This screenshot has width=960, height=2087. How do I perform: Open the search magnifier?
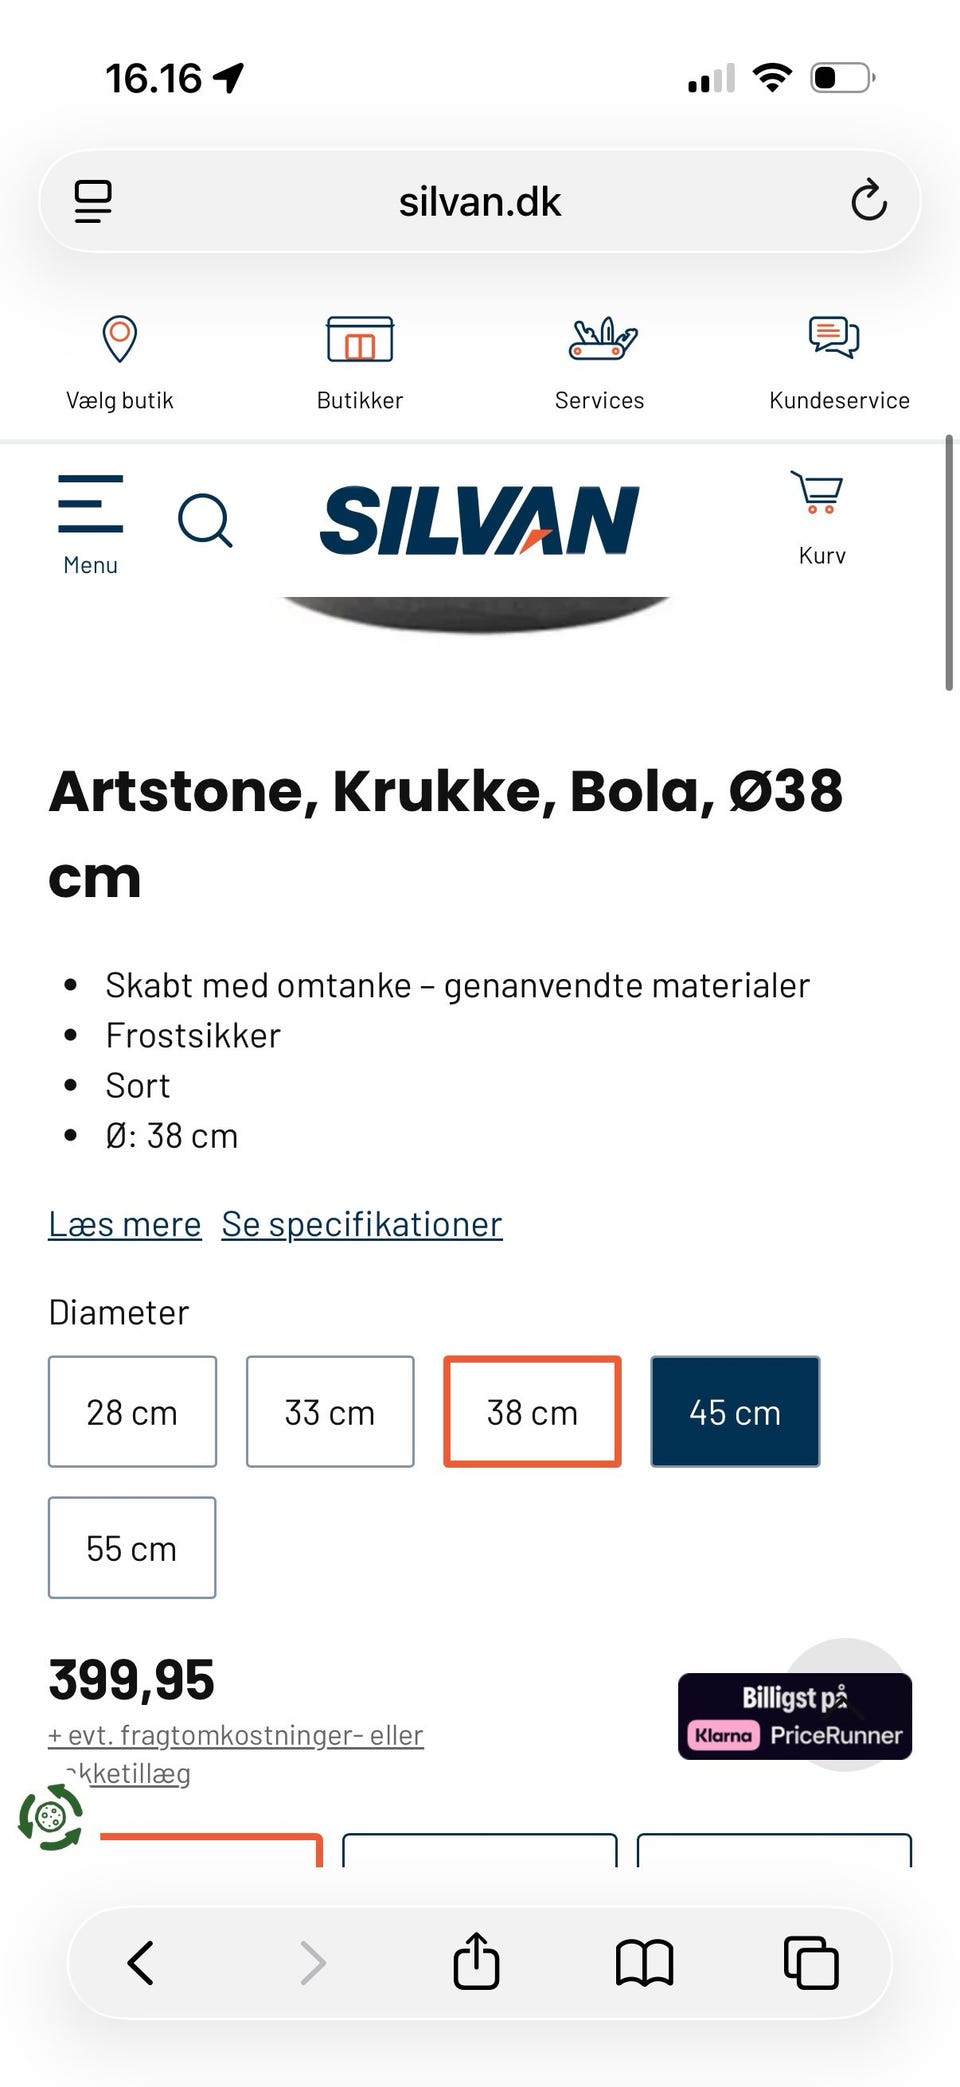pyautogui.click(x=206, y=520)
